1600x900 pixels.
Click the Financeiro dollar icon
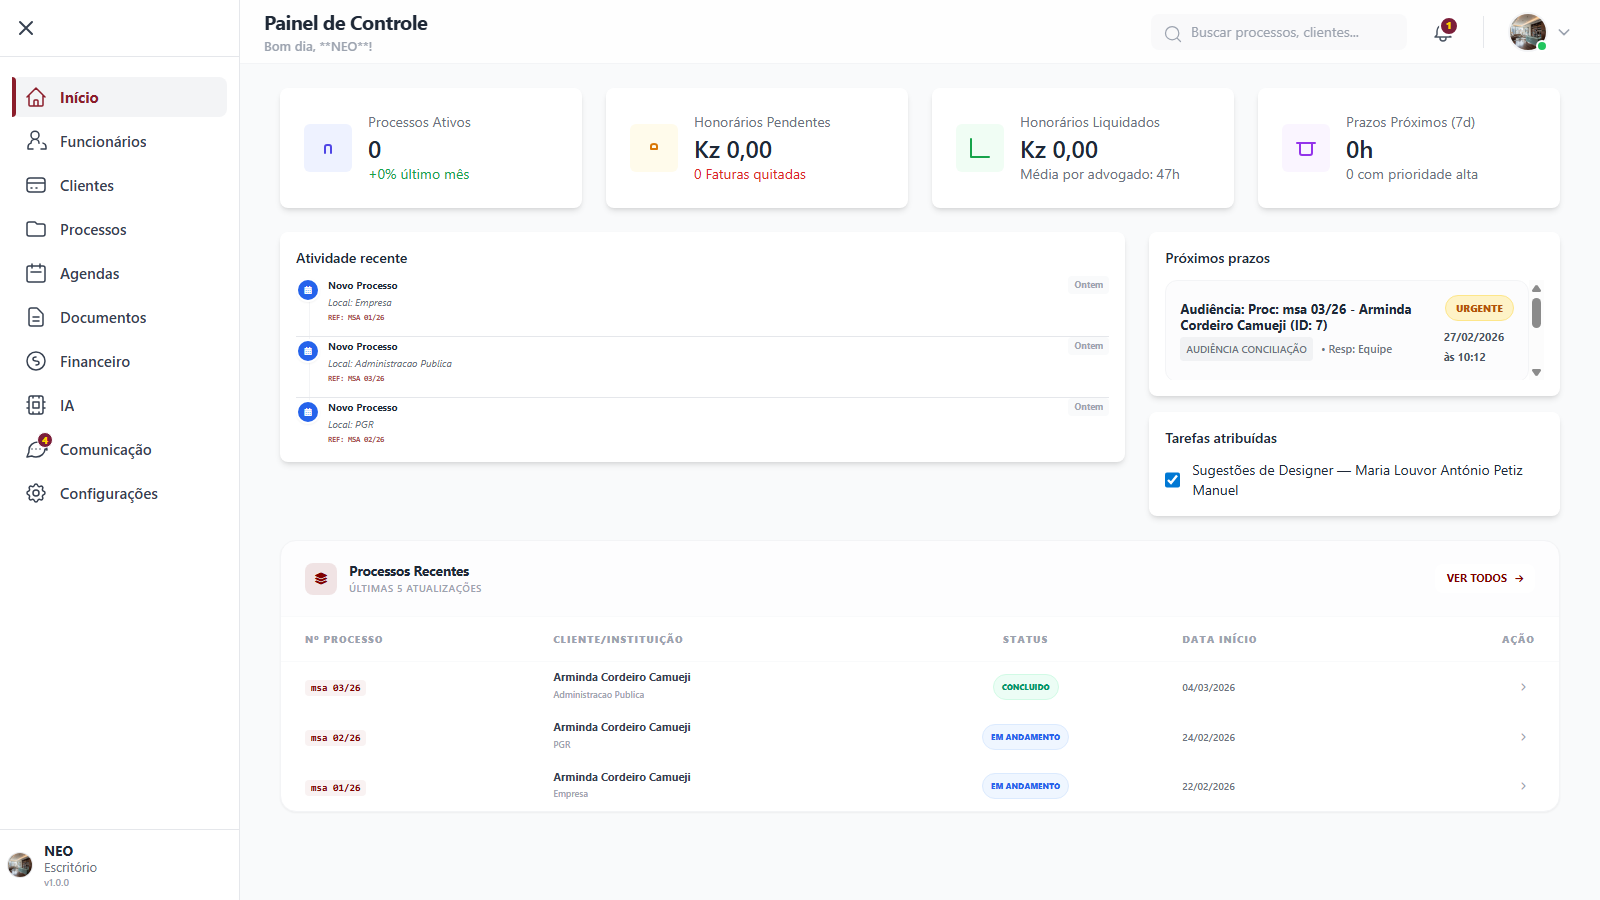click(36, 361)
